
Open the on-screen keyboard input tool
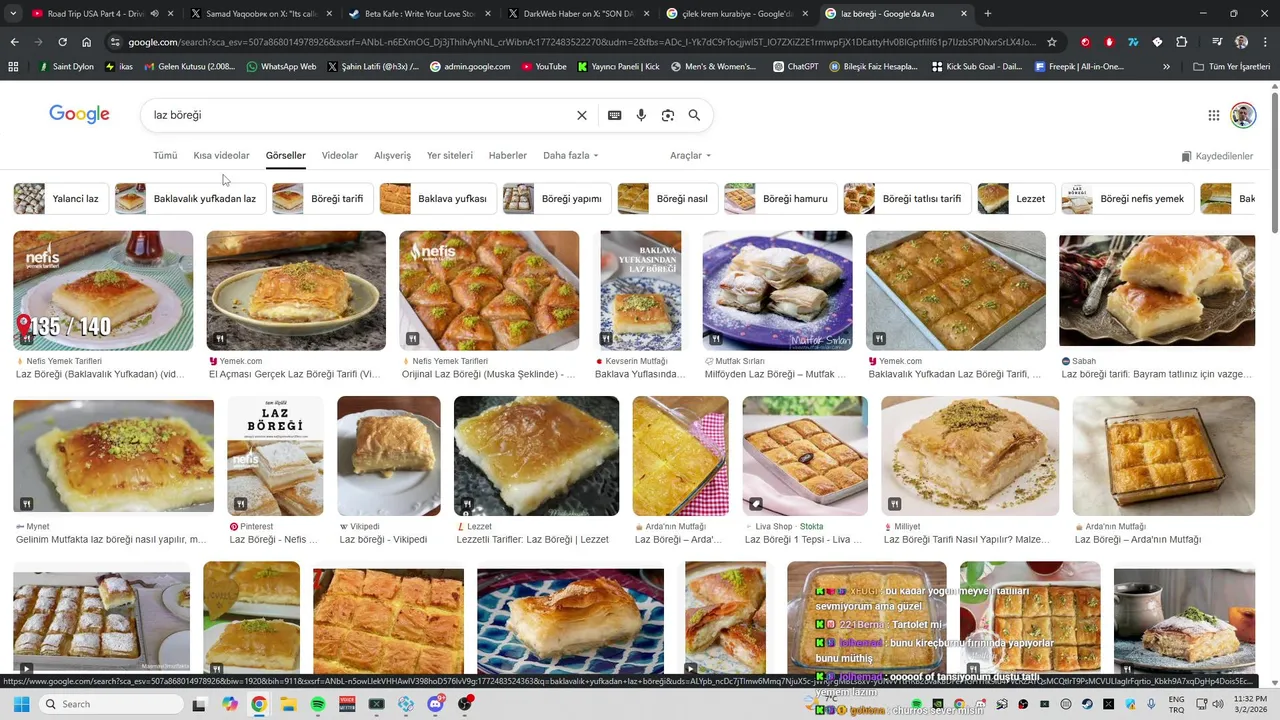(615, 115)
